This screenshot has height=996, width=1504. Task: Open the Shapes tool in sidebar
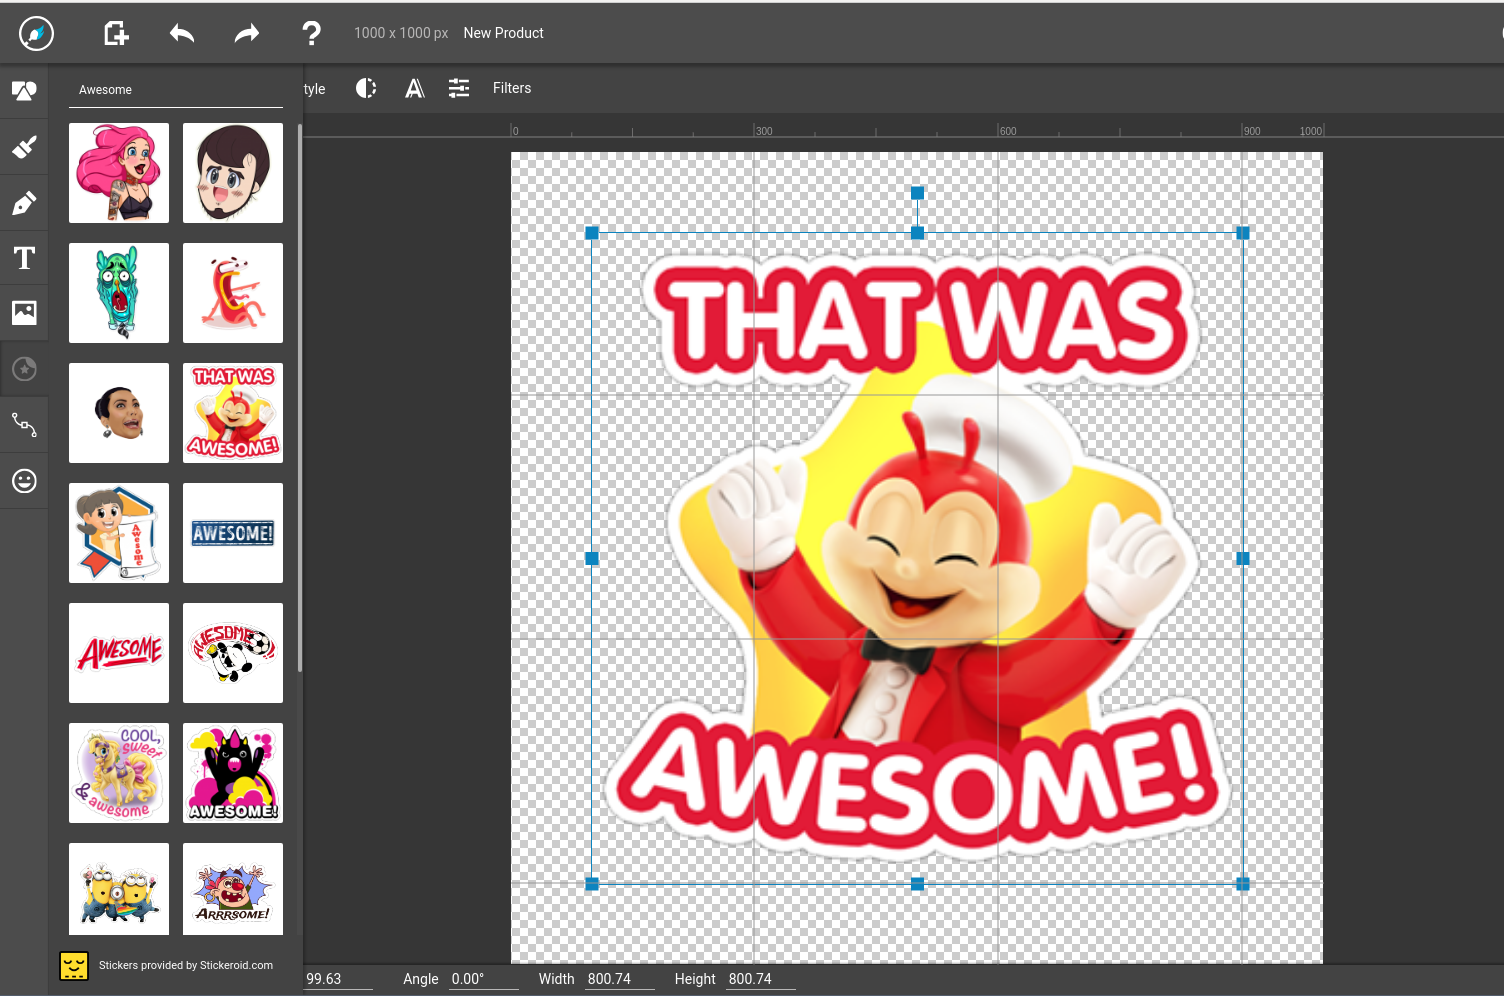coord(24,91)
